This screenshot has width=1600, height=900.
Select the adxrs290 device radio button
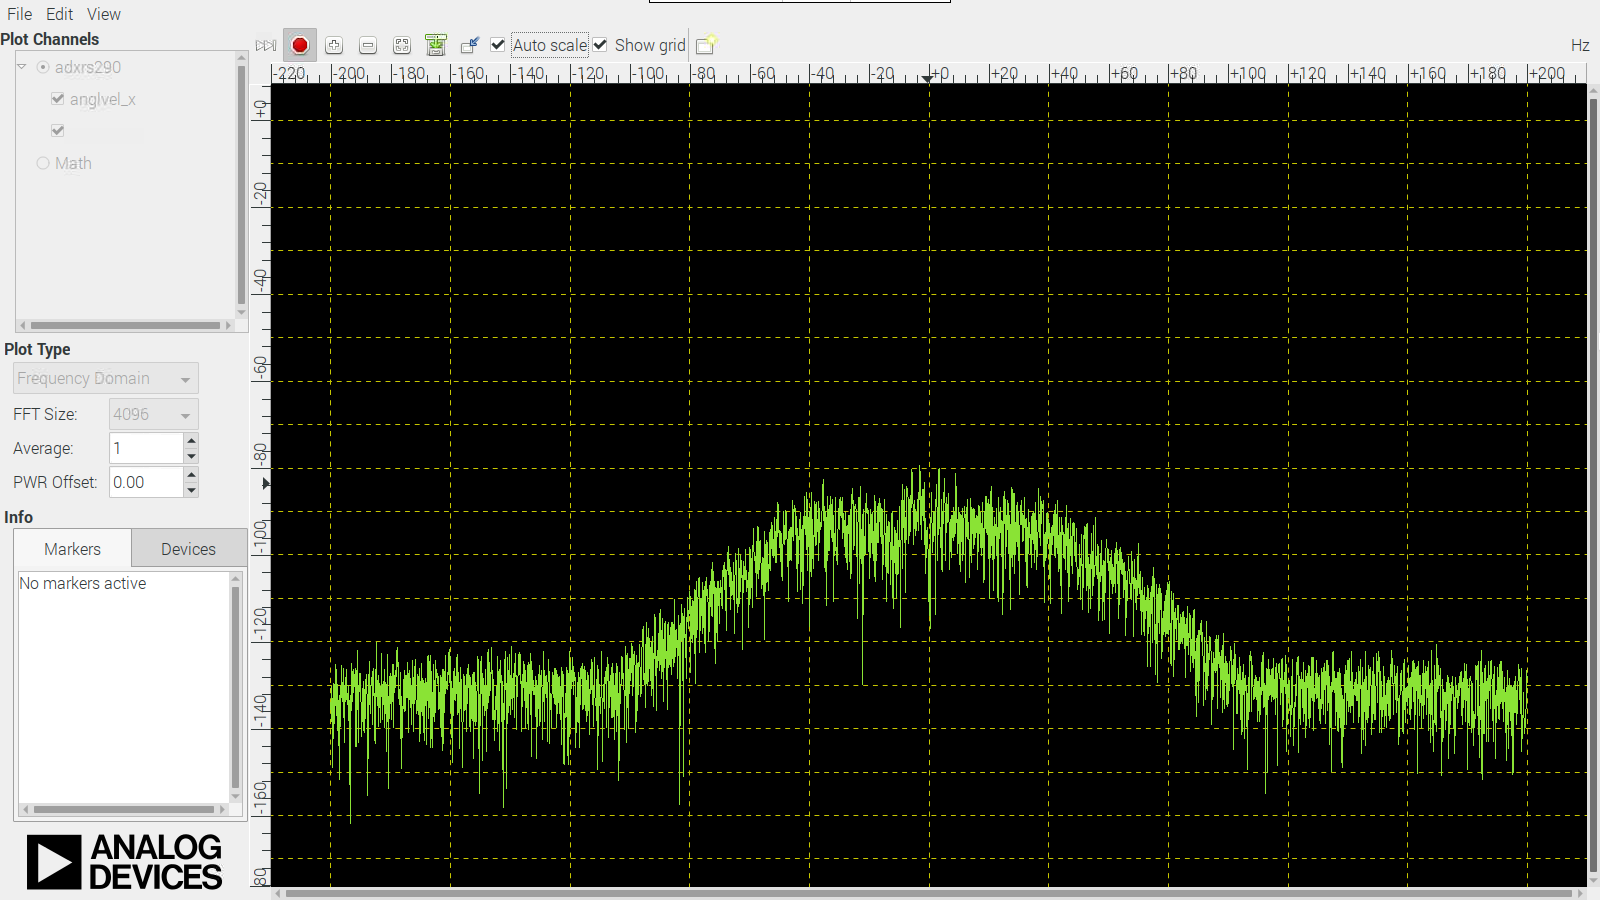43,67
